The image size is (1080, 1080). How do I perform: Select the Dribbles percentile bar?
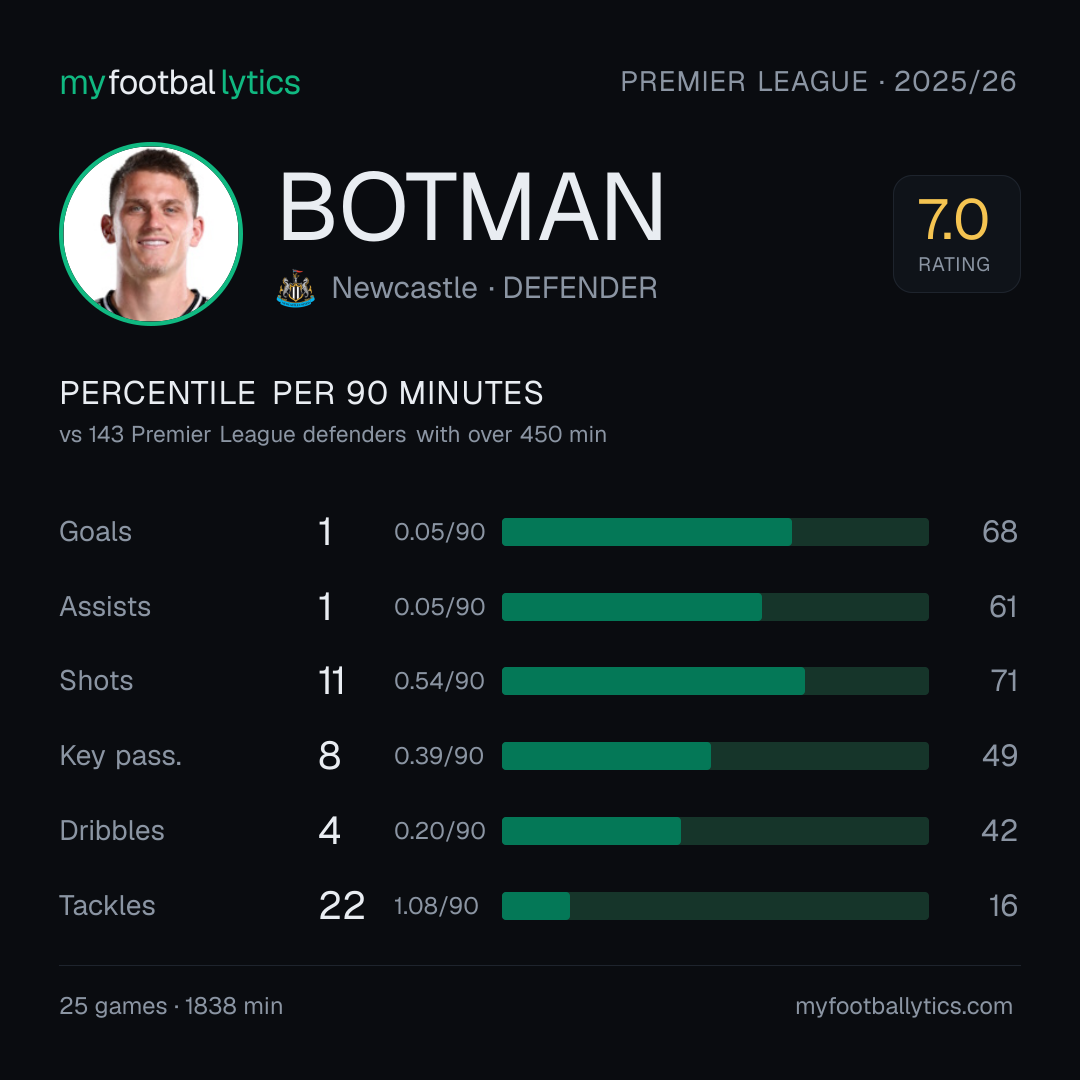tap(715, 831)
